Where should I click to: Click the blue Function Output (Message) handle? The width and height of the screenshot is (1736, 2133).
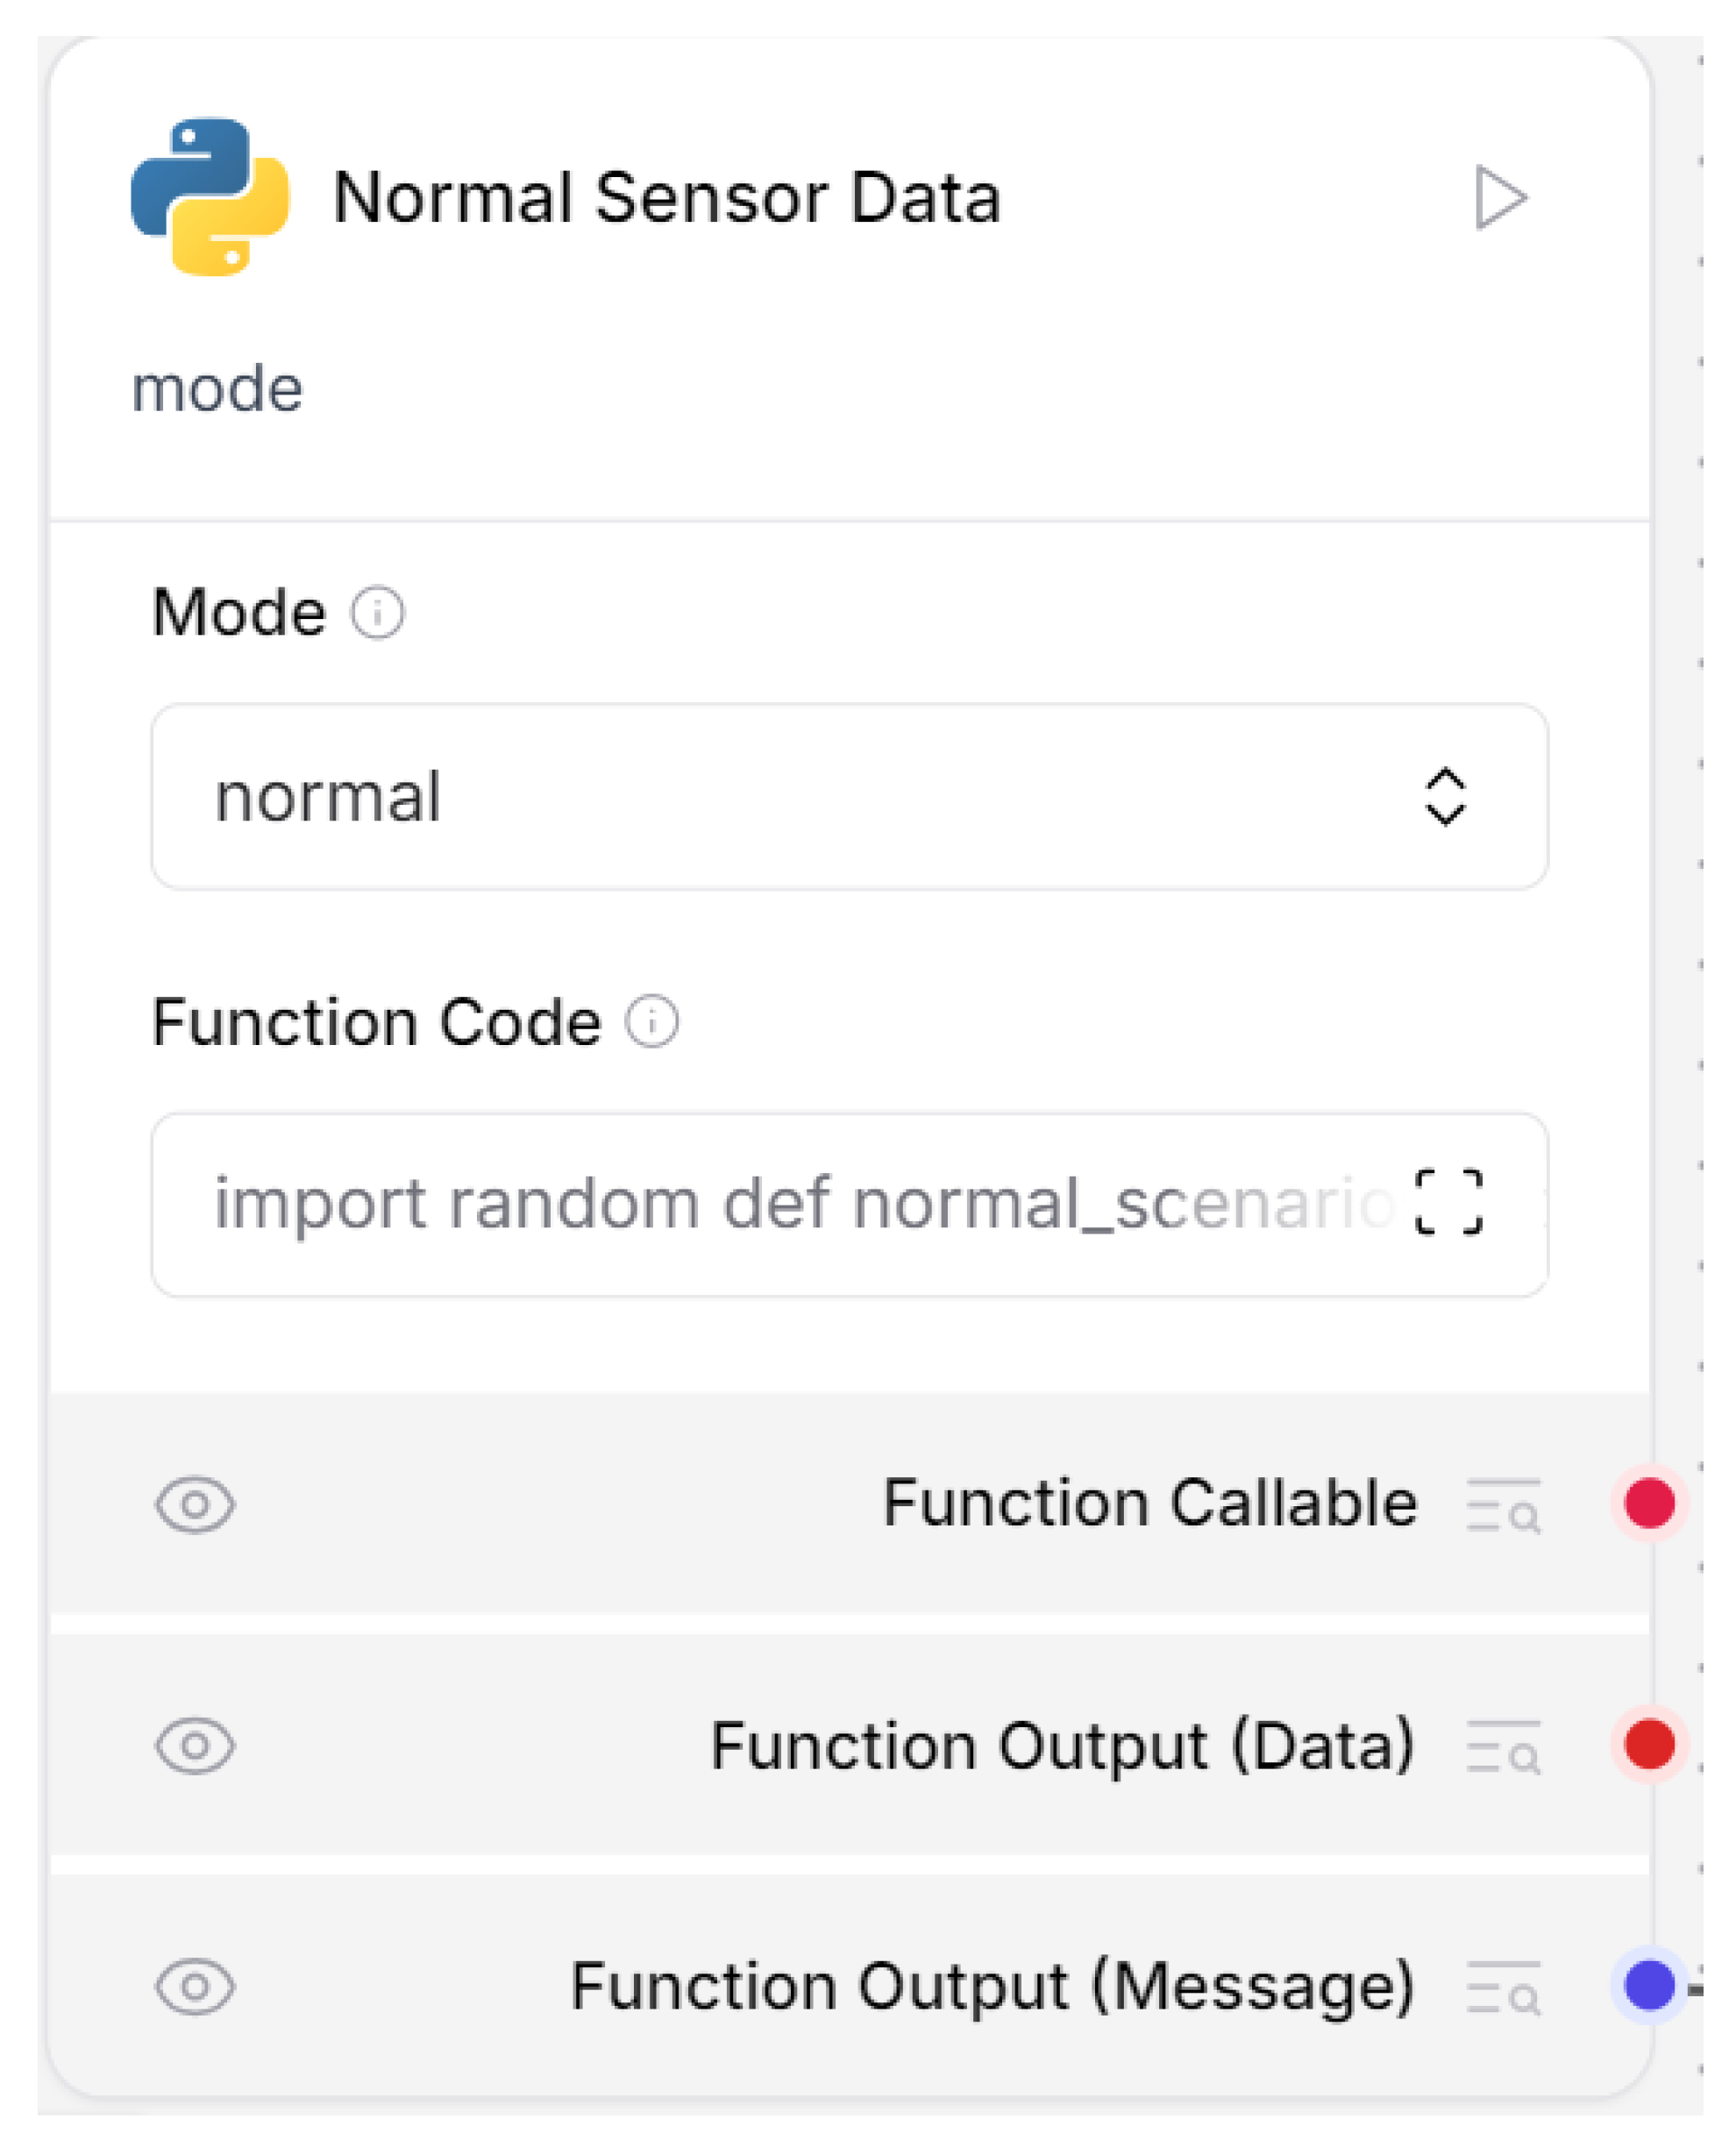[1649, 1985]
